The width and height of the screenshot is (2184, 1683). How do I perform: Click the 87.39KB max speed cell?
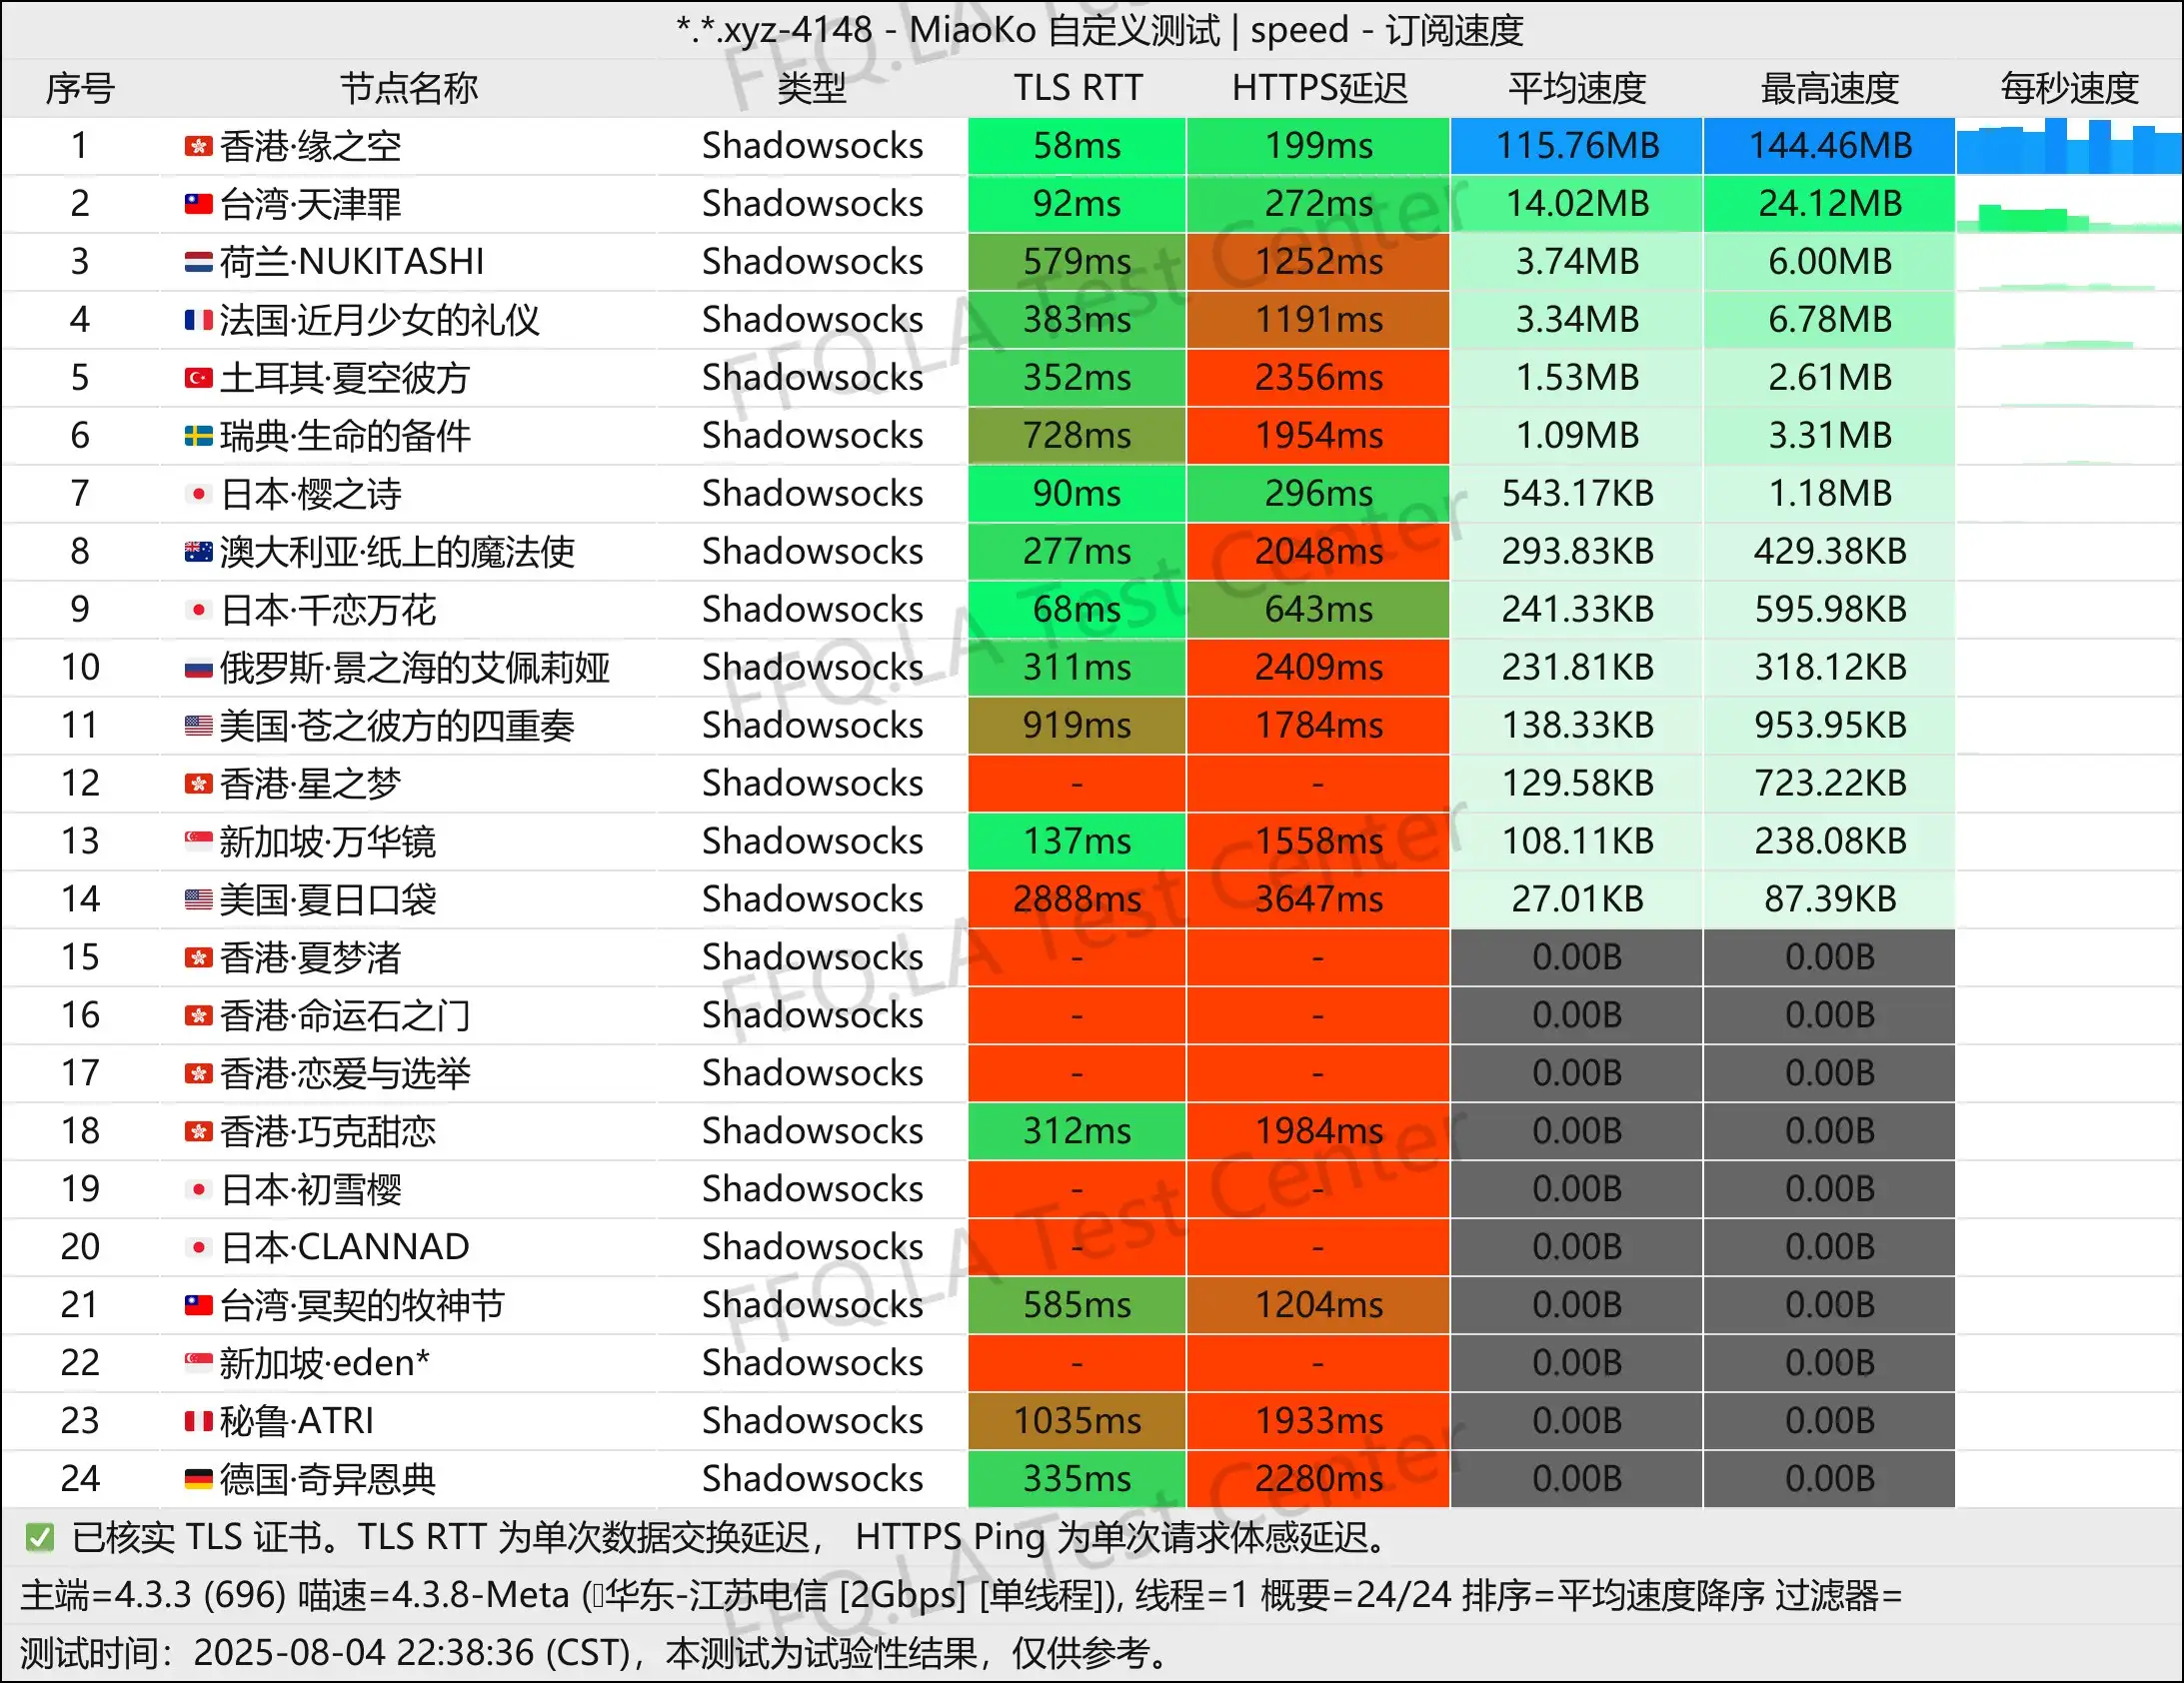tap(1830, 900)
